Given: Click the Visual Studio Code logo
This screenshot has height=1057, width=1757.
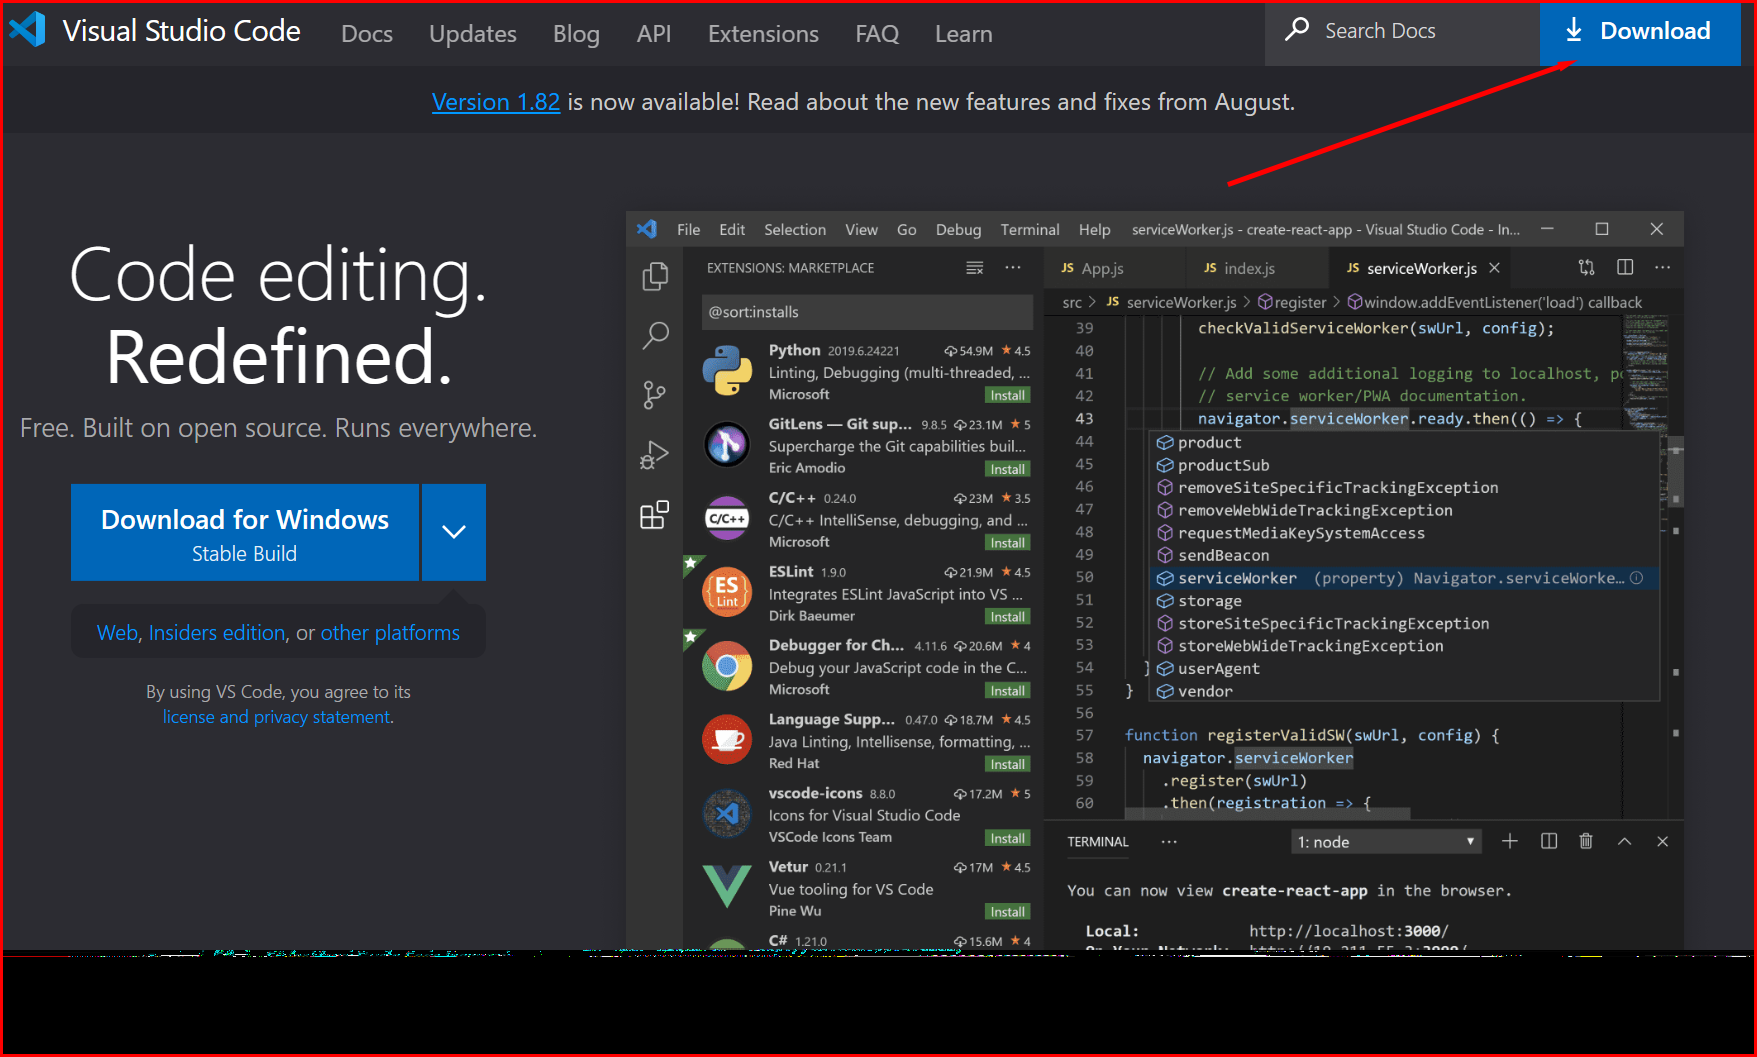Looking at the screenshot, I should [28, 30].
